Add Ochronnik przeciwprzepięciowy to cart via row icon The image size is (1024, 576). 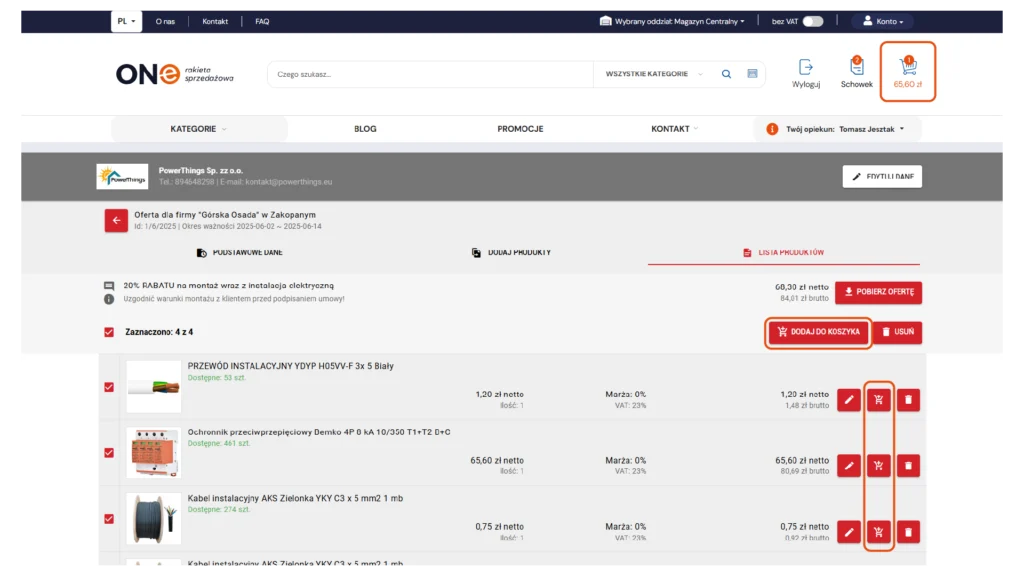(x=878, y=466)
